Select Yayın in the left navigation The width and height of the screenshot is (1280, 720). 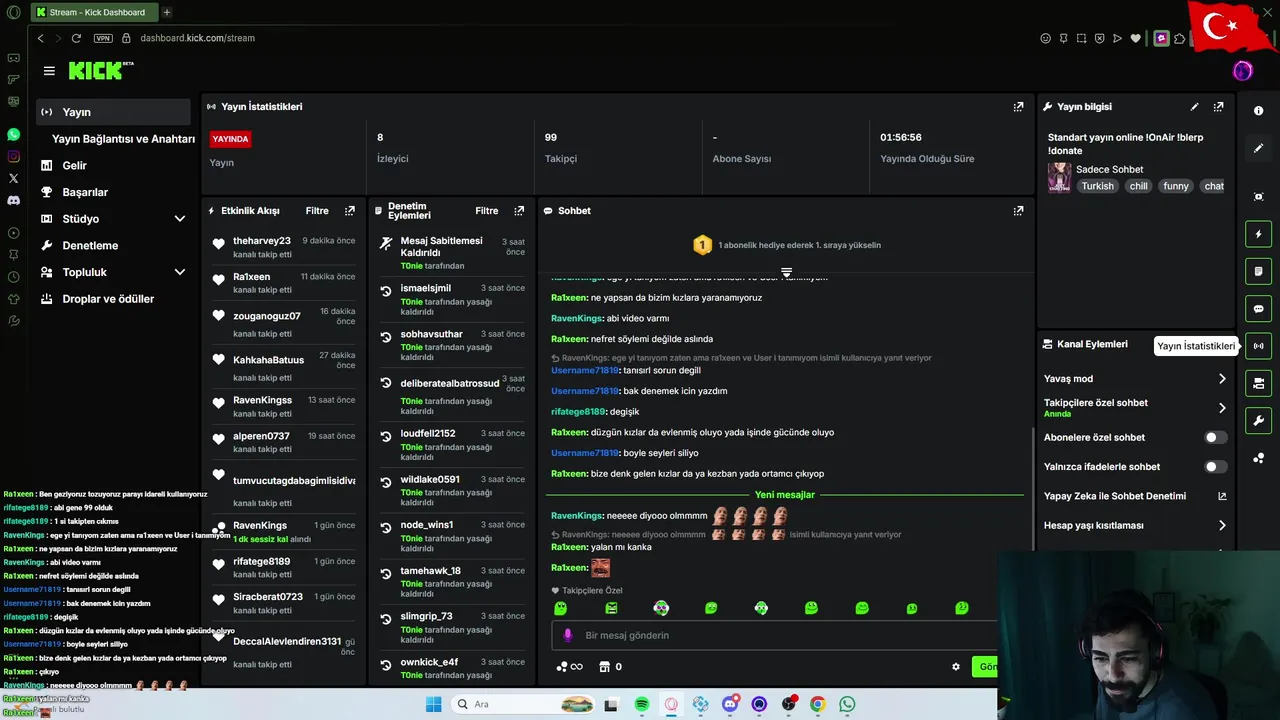[113, 112]
